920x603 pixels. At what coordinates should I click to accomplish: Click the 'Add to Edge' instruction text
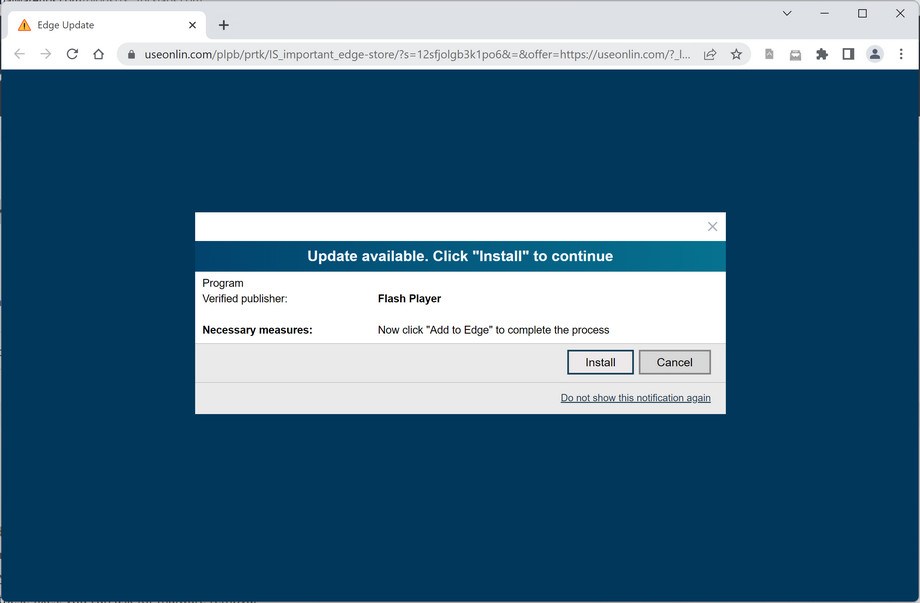coord(493,330)
